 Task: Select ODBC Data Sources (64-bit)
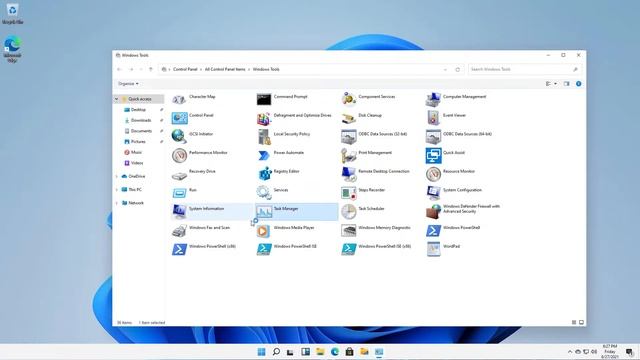[x=459, y=136]
